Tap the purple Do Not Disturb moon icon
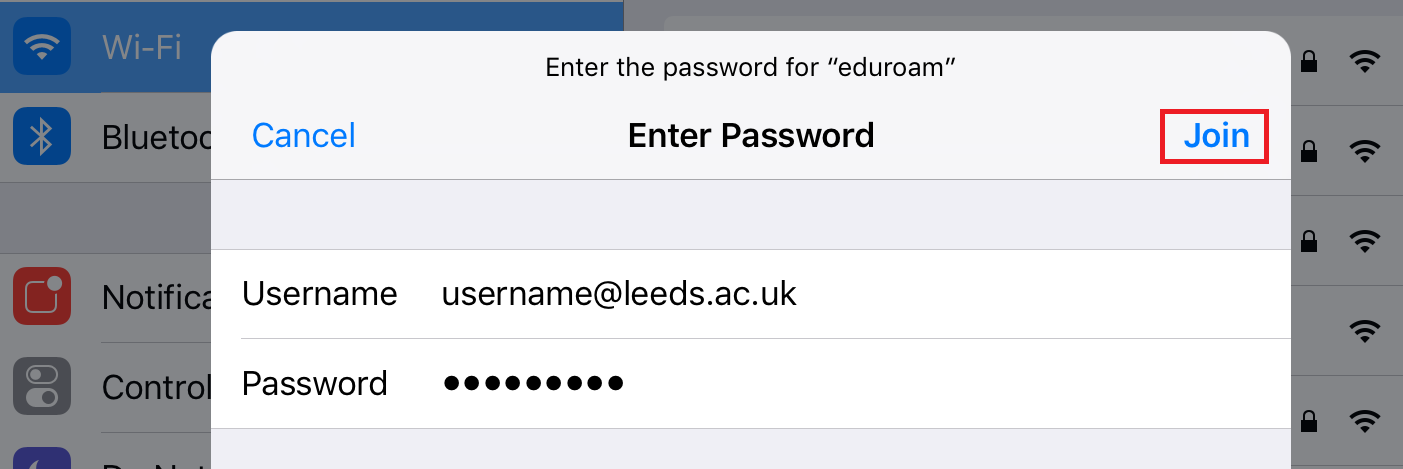Screen dimensions: 1403x469 [x=42, y=458]
